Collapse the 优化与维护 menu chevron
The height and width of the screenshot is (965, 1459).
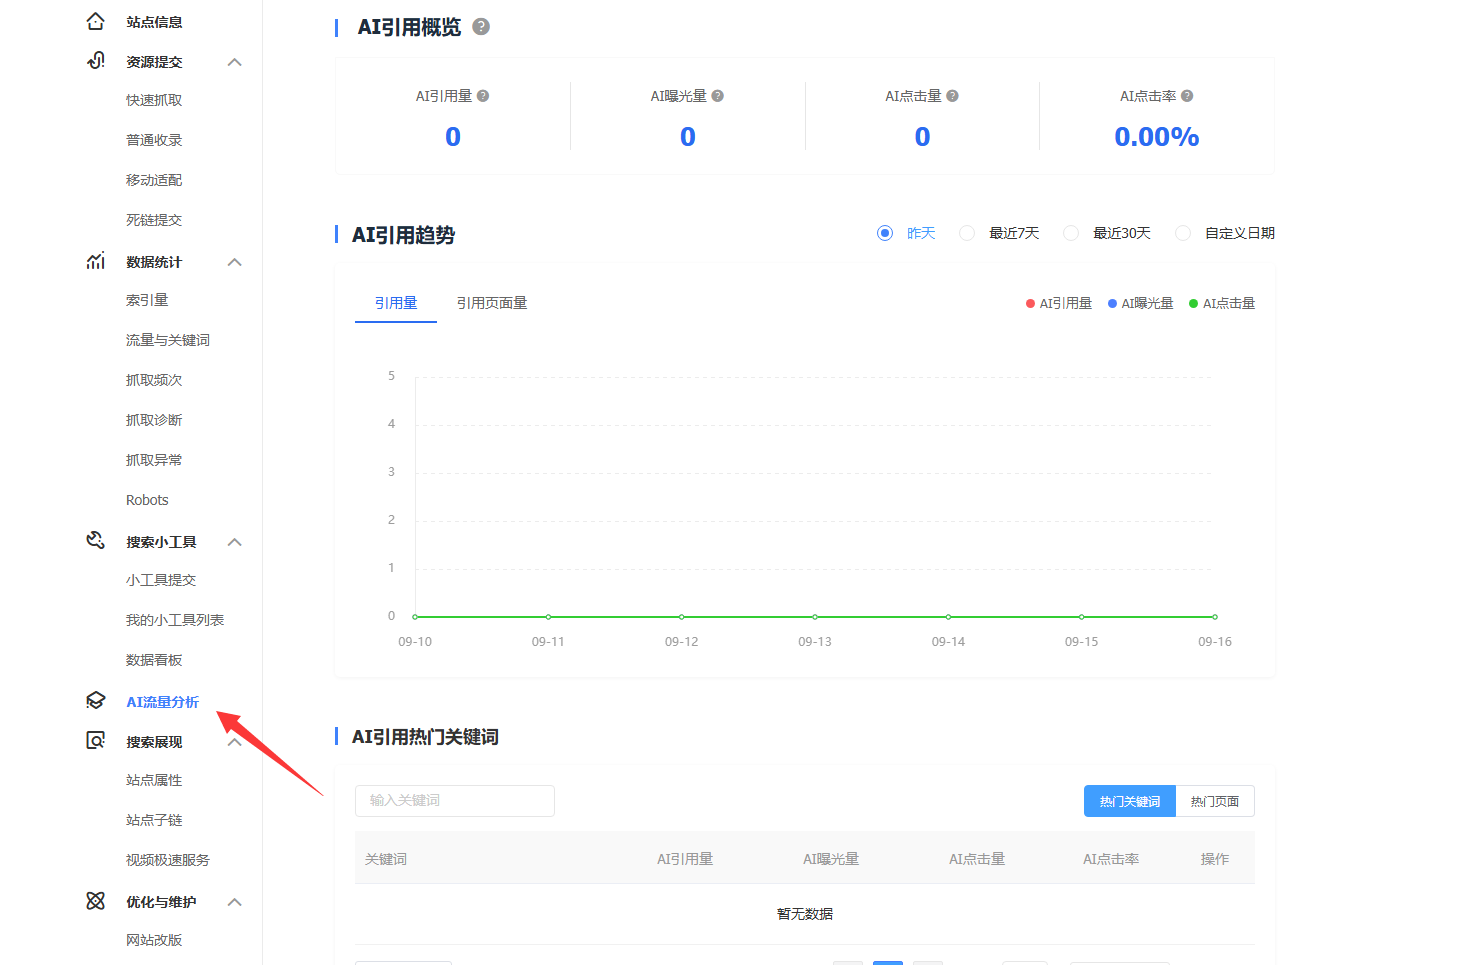point(235,902)
